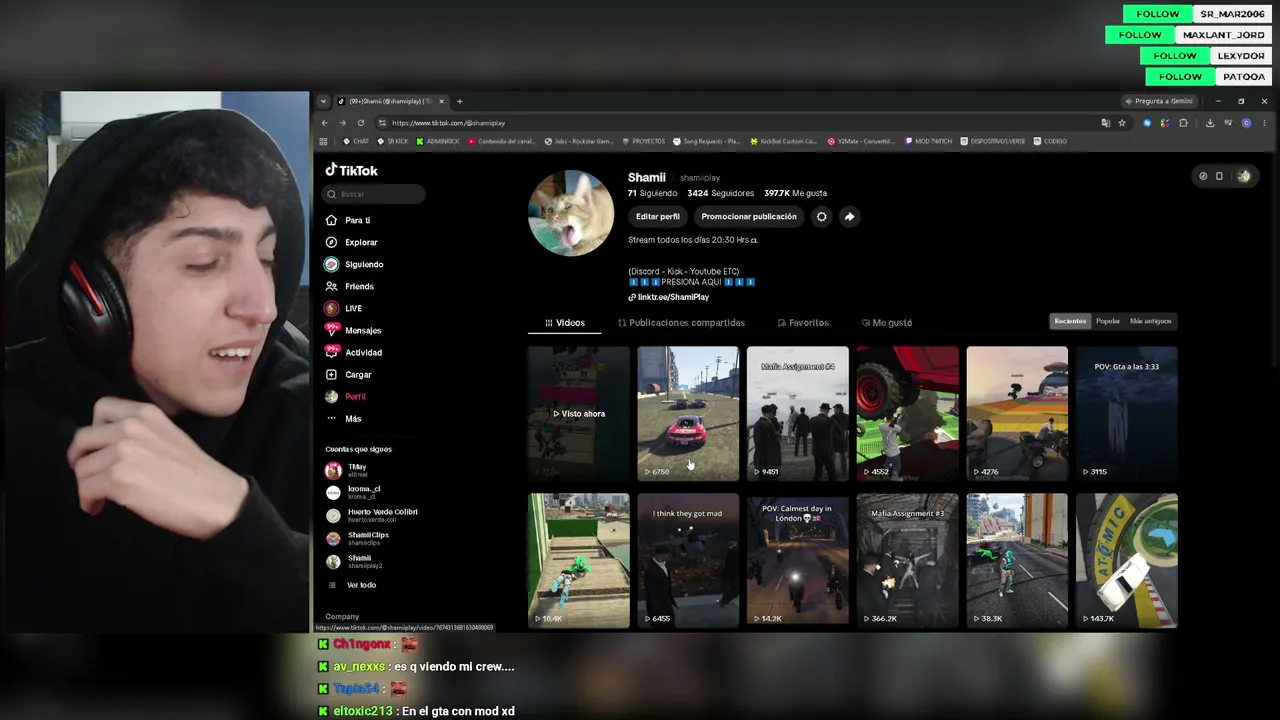1280x720 pixels.
Task: Click the TikTok search field
Action: 375,194
